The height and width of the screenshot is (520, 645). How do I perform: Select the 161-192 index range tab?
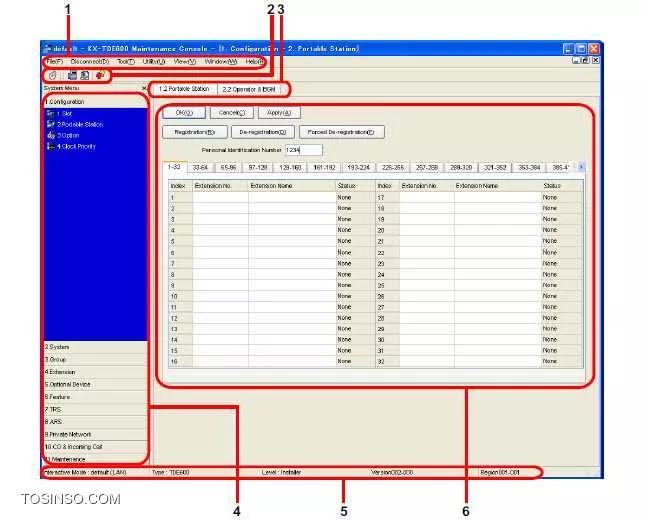(x=324, y=167)
